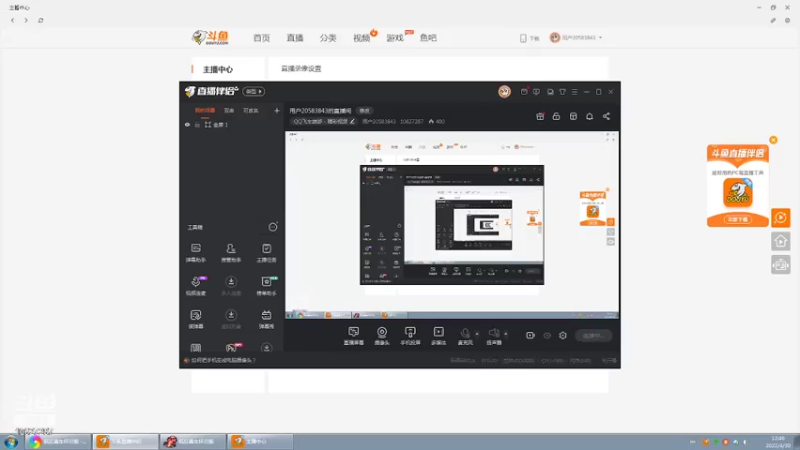Image resolution: width=800 pixels, height=450 pixels.
Task: Select the first scene tab
Action: [205, 110]
